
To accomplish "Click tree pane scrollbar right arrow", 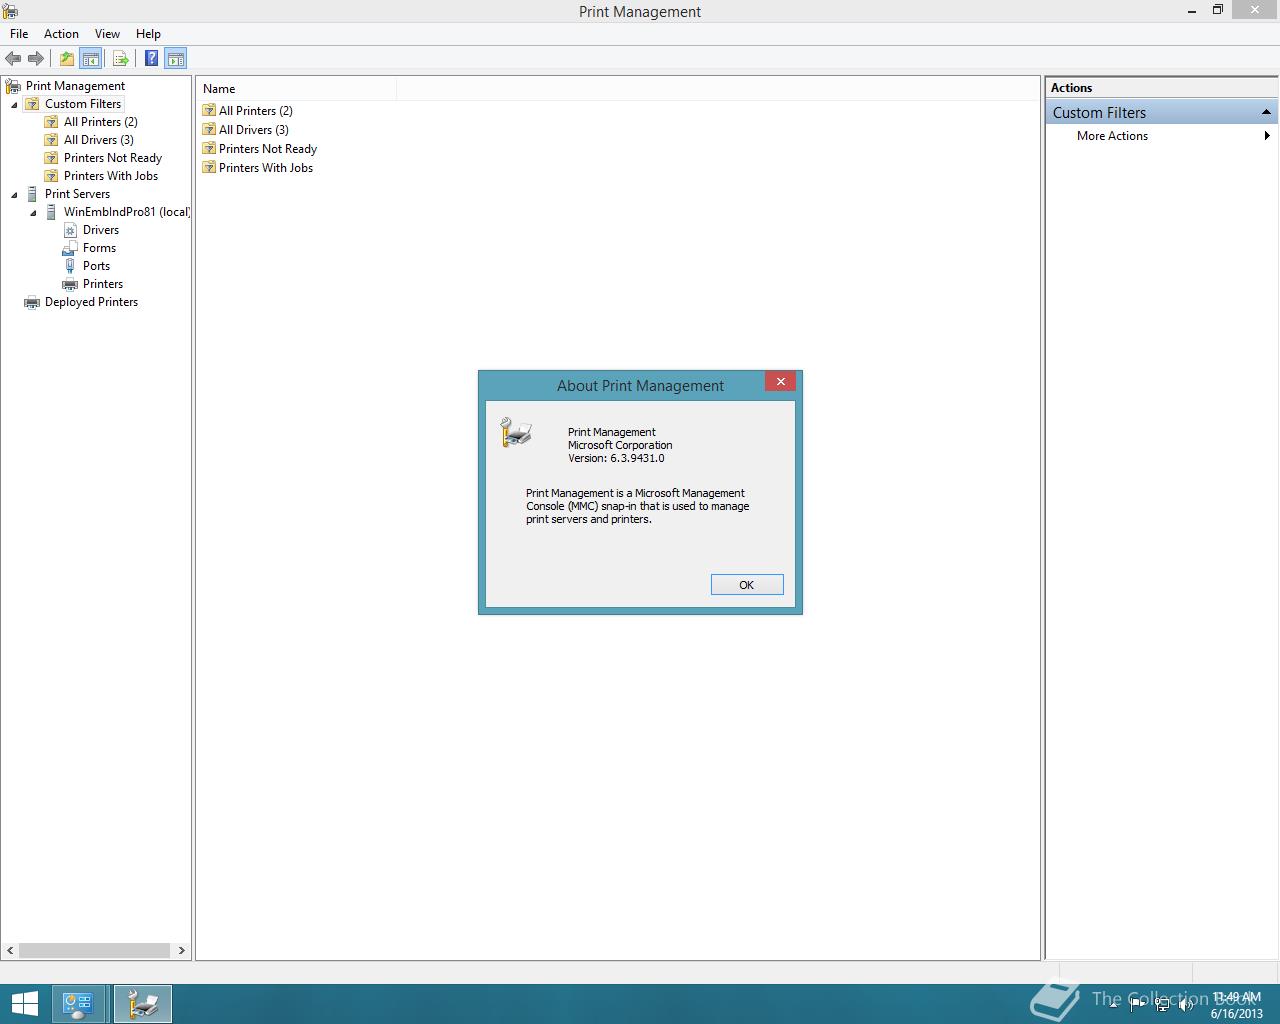I will (x=181, y=950).
